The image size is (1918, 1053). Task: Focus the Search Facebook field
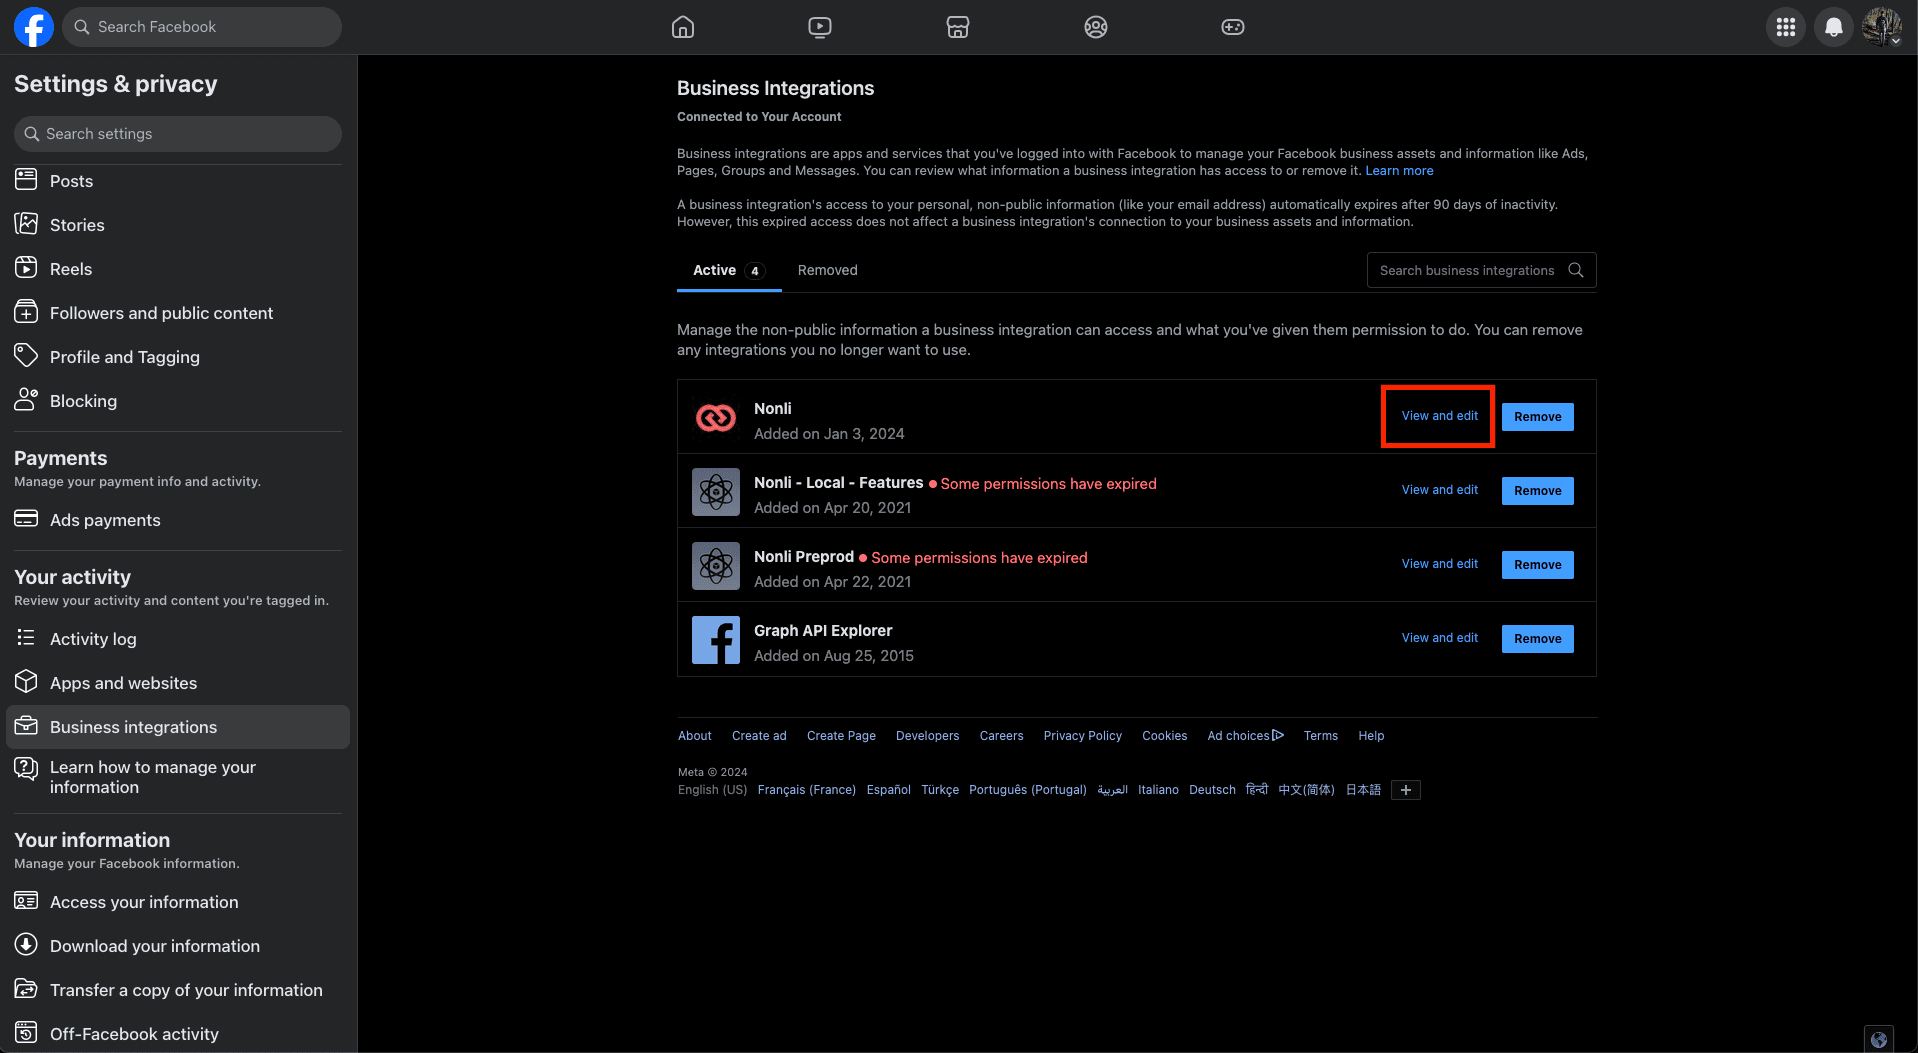[202, 27]
